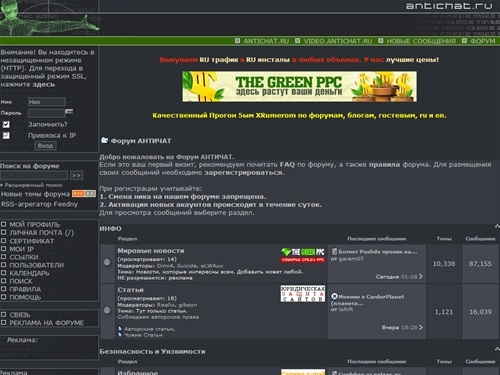Focus the Ник username field
Screen dimensions: 500x375
47,102
